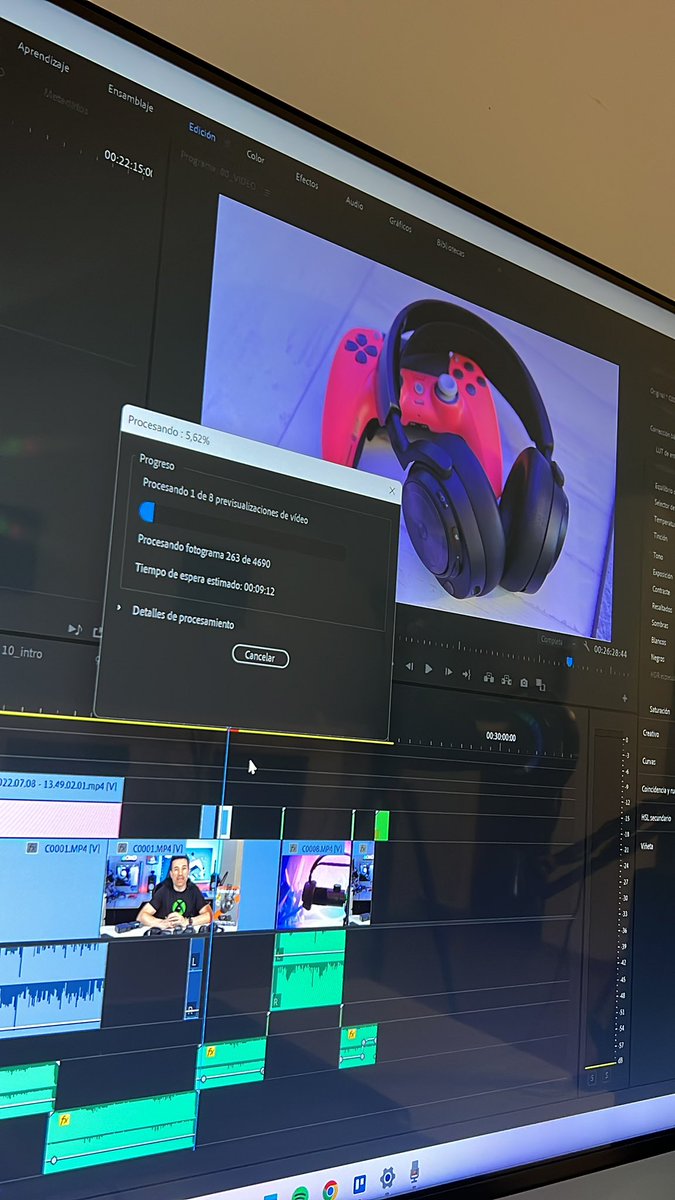675x1200 pixels.
Task: Select the 13.49.02.01.mp4 pink clip
Action: click(60, 806)
